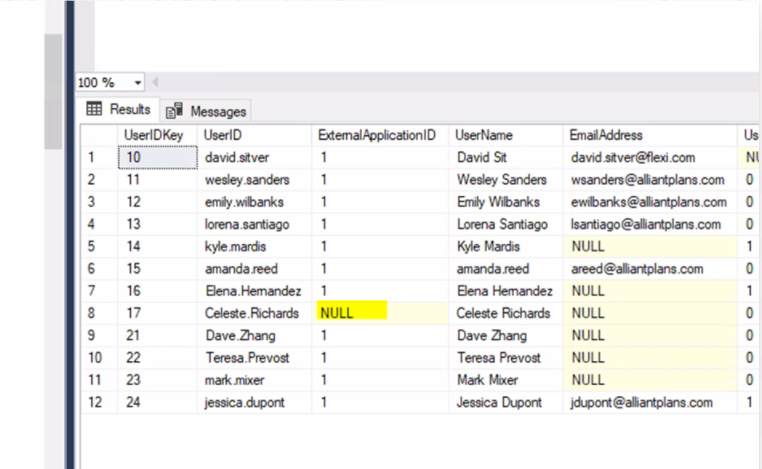Click the jdupont@alliantplans.com email cell

(x=650, y=402)
